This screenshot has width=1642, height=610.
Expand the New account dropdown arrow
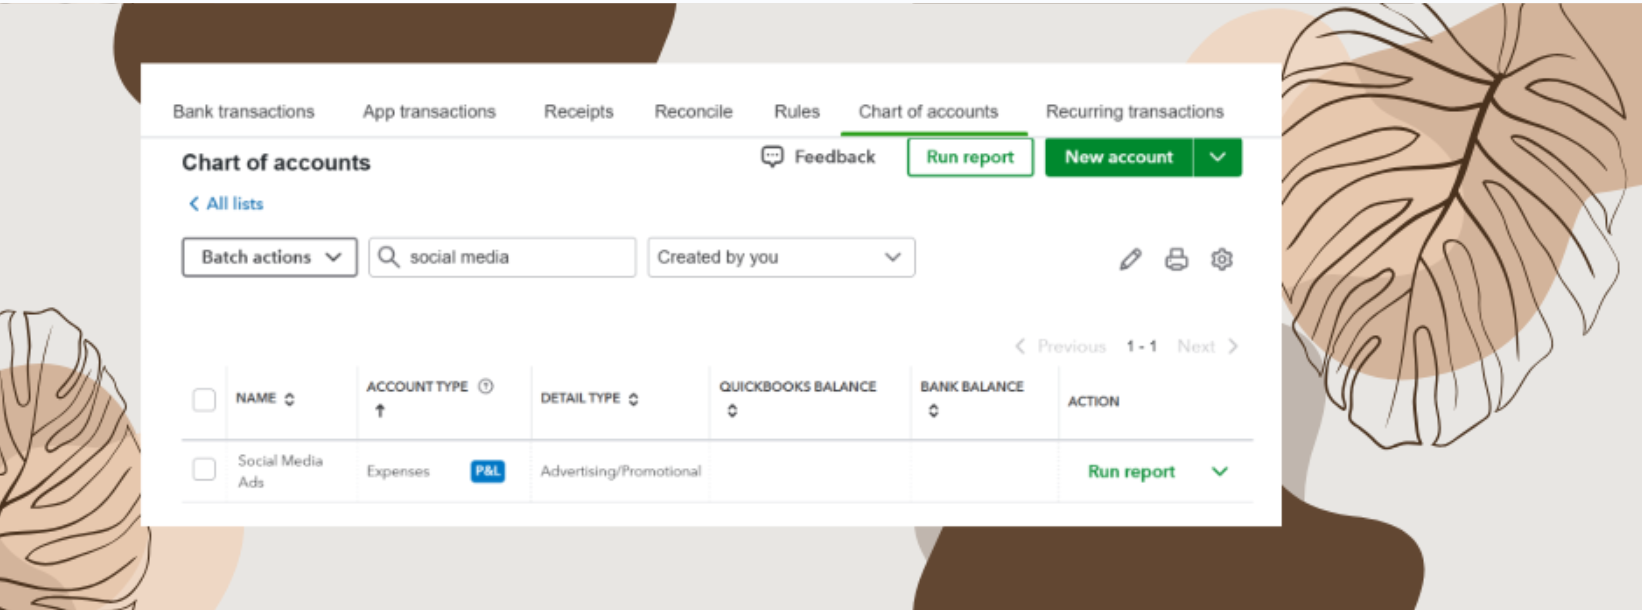tap(1217, 157)
